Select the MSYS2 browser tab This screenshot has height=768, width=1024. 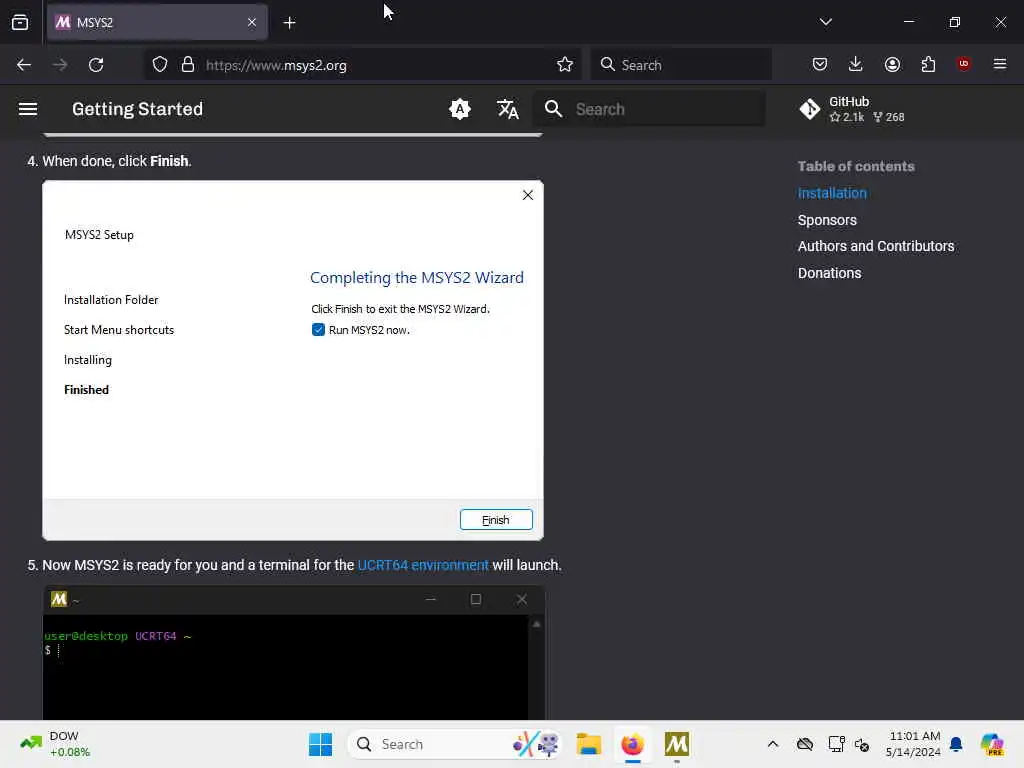(x=157, y=23)
